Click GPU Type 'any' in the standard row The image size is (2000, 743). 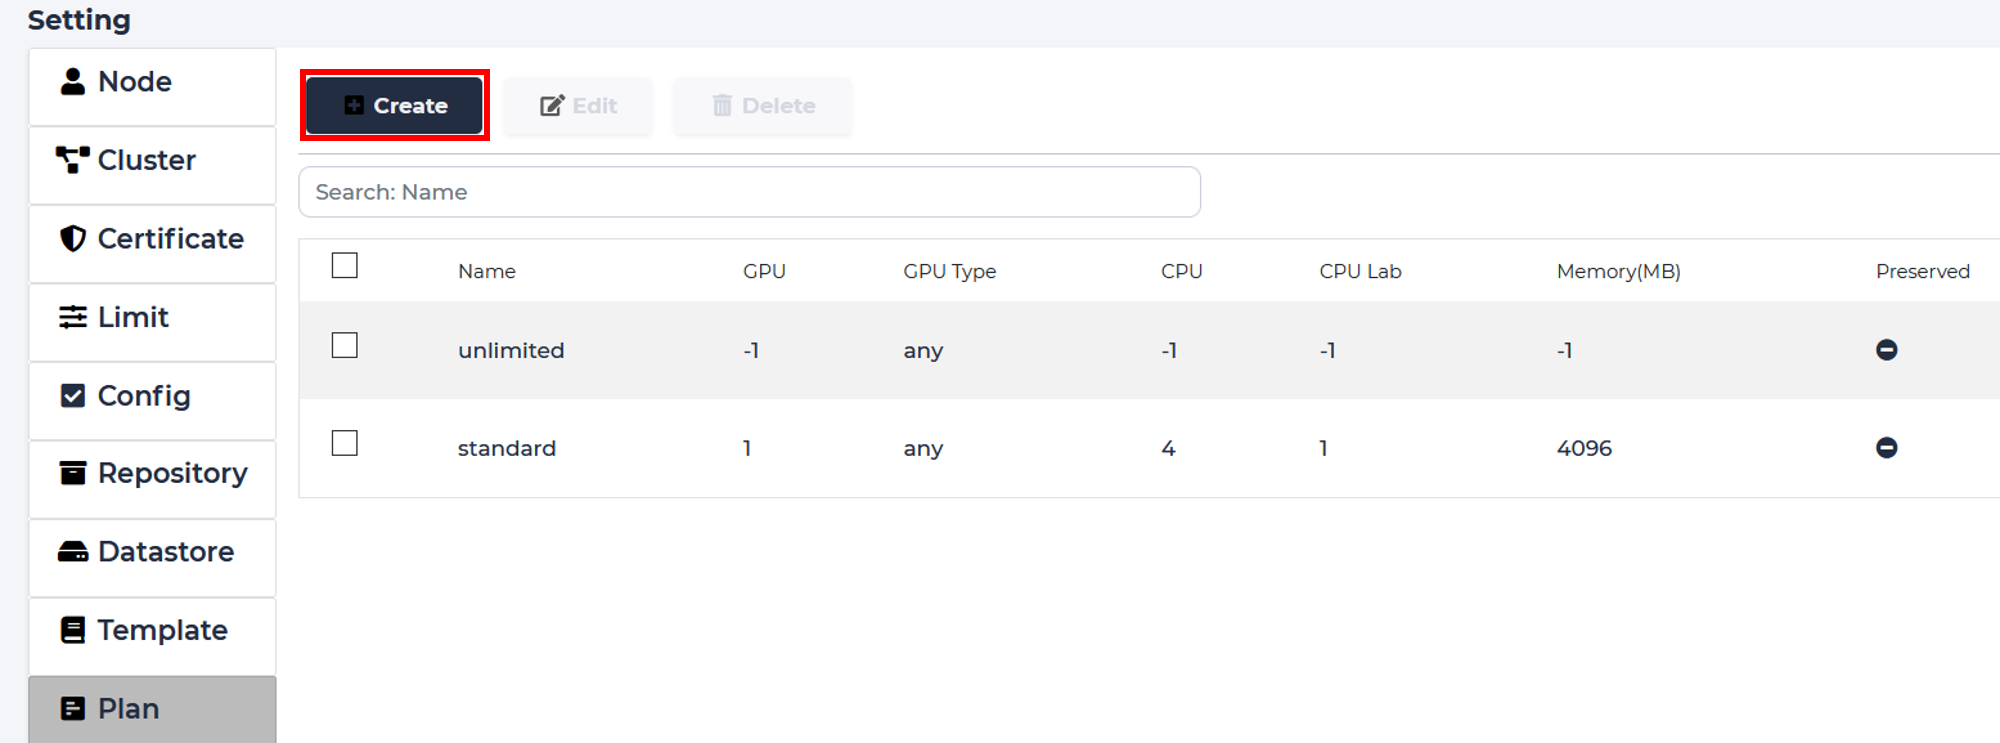coord(923,449)
